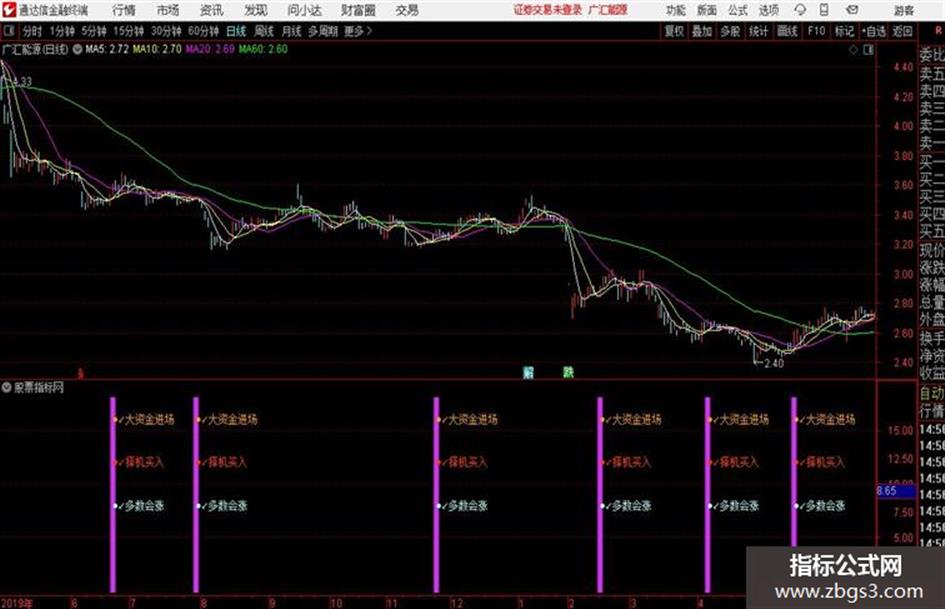The height and width of the screenshot is (609, 945).
Task: Open the 问小达 menu
Action: tap(304, 10)
